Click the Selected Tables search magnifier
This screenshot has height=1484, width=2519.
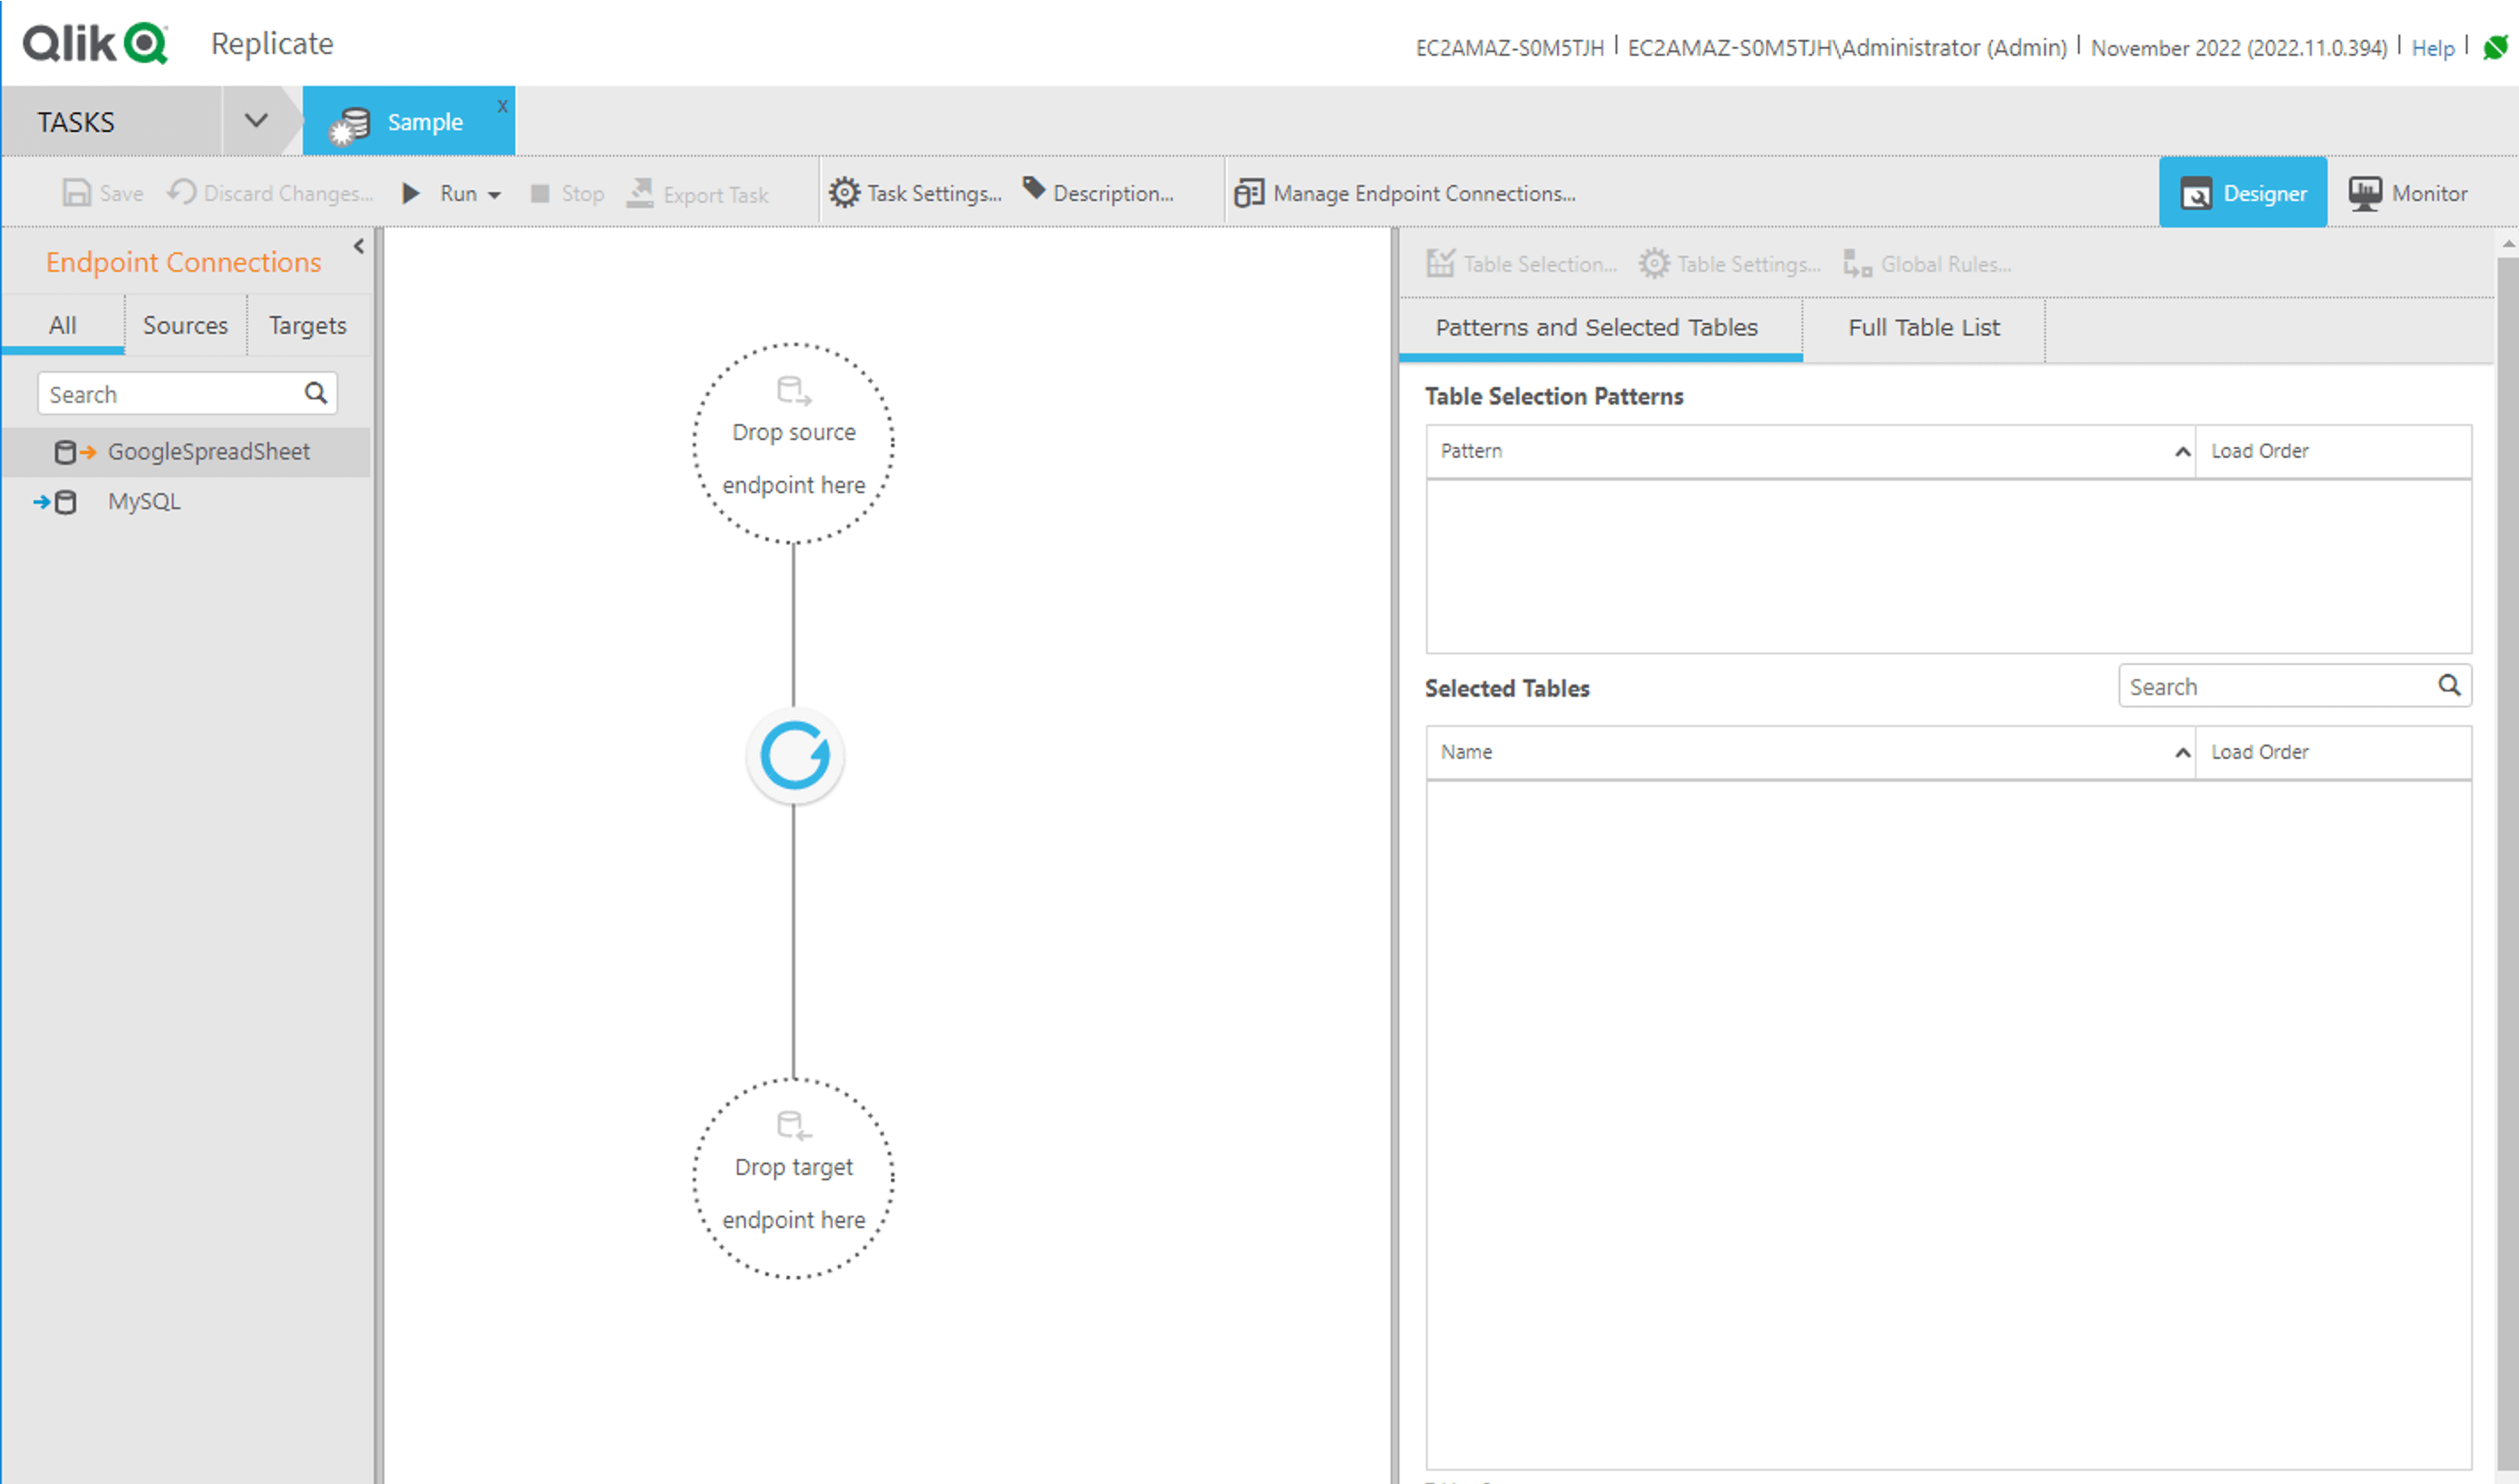(x=2448, y=686)
